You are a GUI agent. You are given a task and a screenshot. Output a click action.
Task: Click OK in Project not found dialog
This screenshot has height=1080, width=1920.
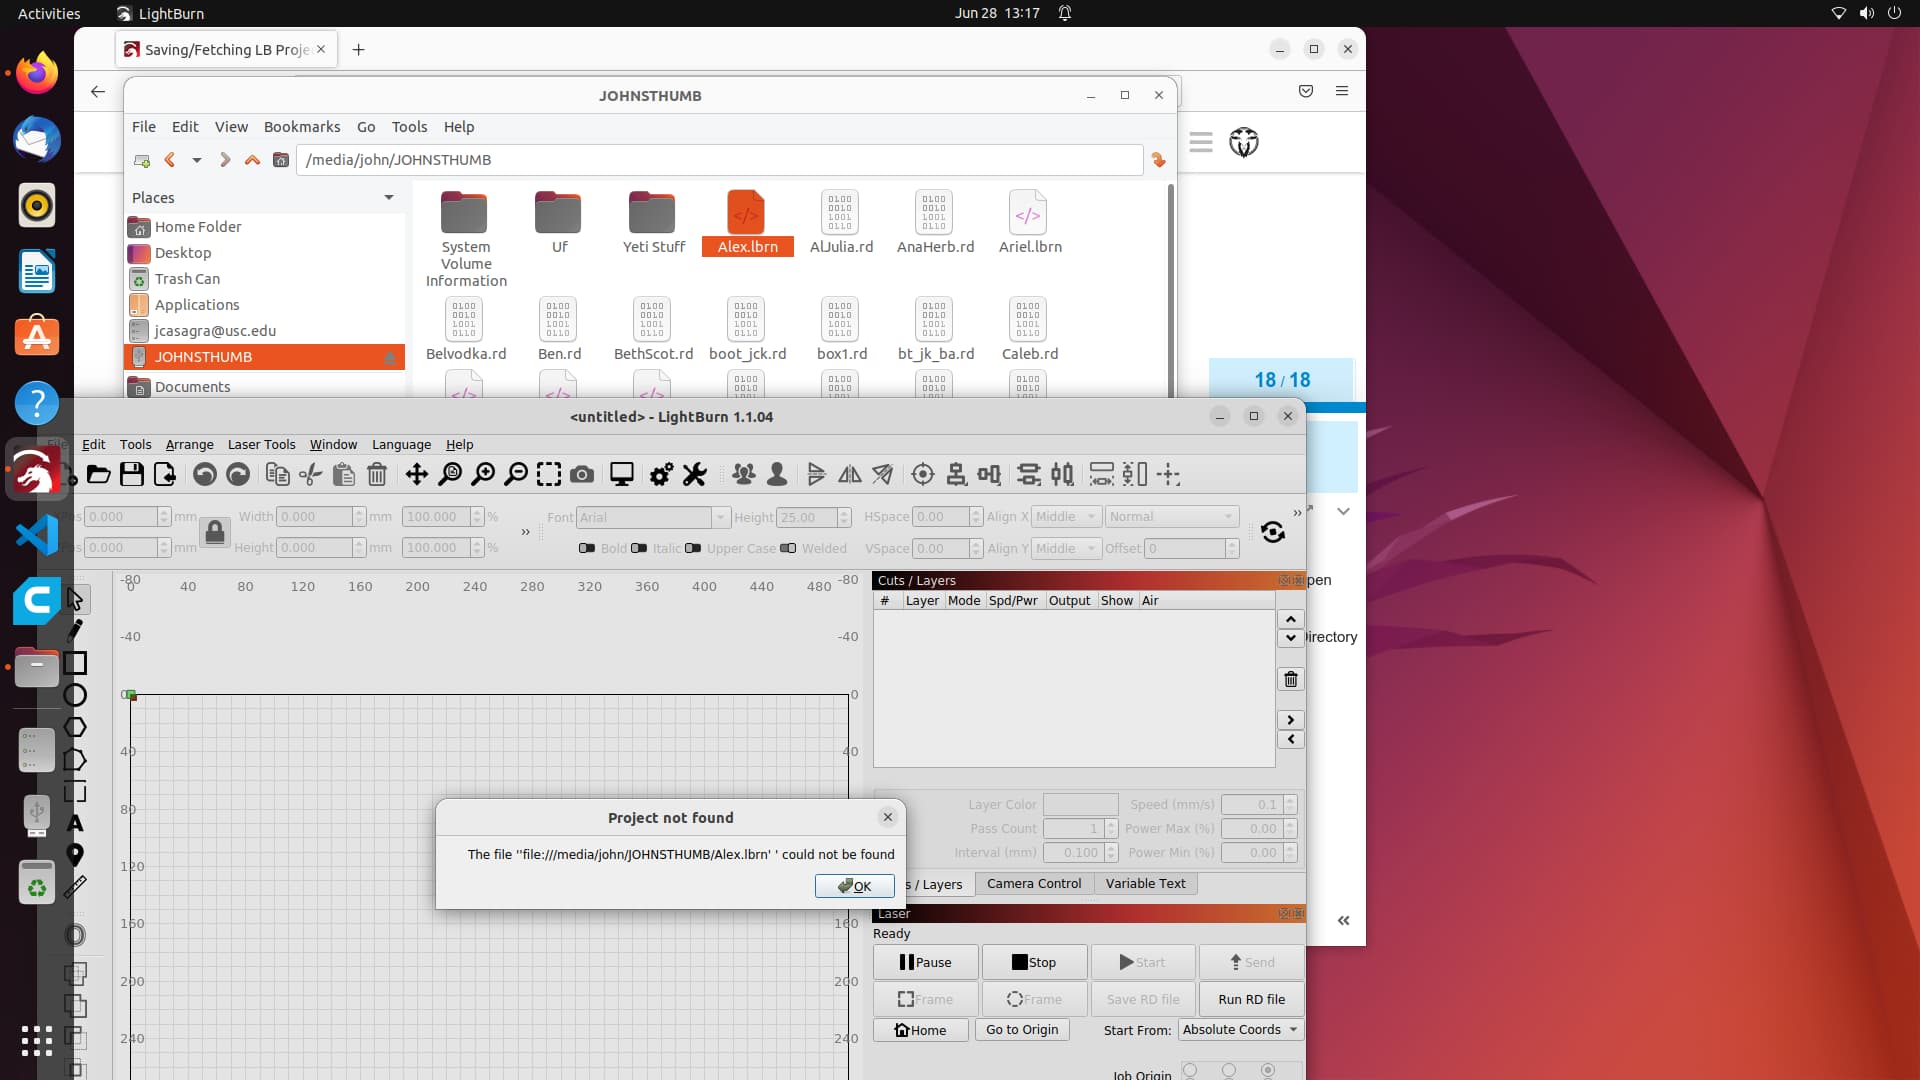[855, 886]
